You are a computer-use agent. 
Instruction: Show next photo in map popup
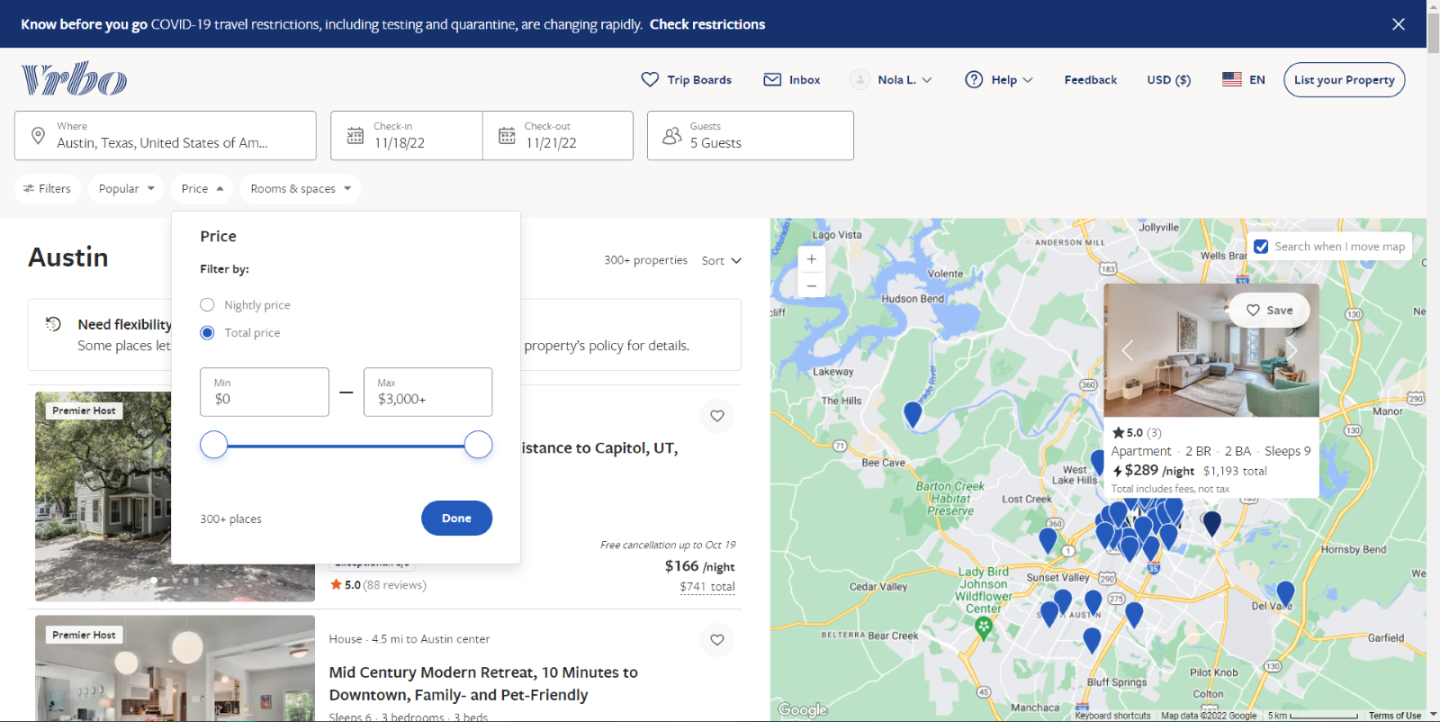pyautogui.click(x=1291, y=350)
